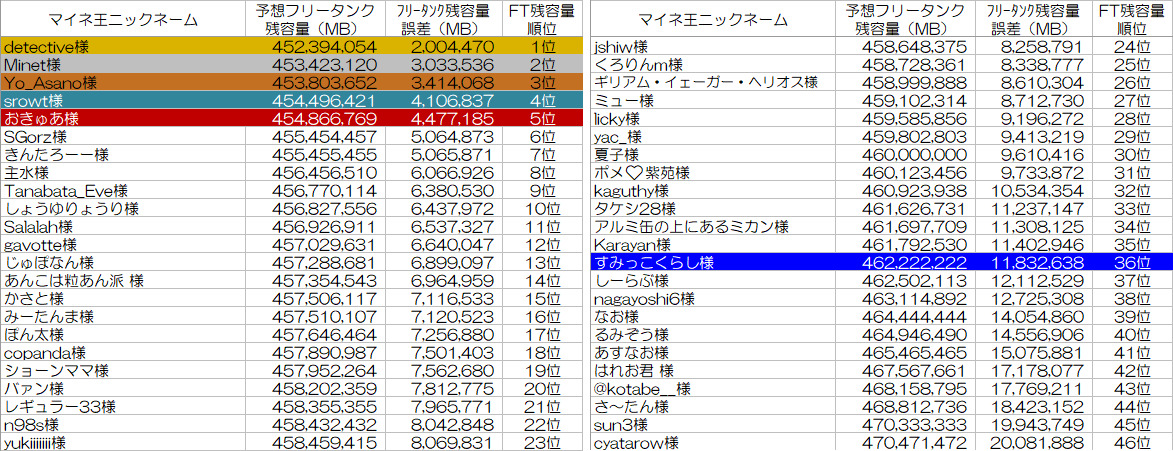Image resolution: width=1173 pixels, height=451 pixels.
Task: Click the Yo_Asano様 entry
Action: 50,83
